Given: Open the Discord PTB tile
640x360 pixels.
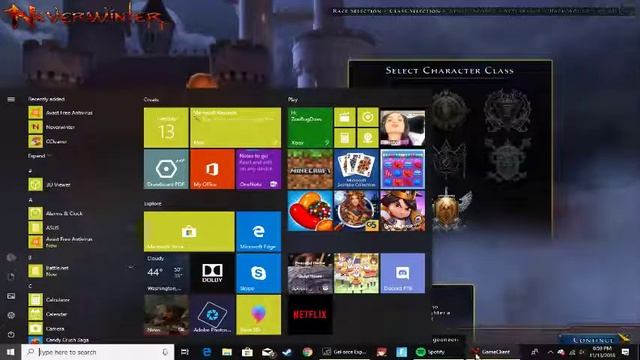Looking at the screenshot, I should [x=402, y=273].
